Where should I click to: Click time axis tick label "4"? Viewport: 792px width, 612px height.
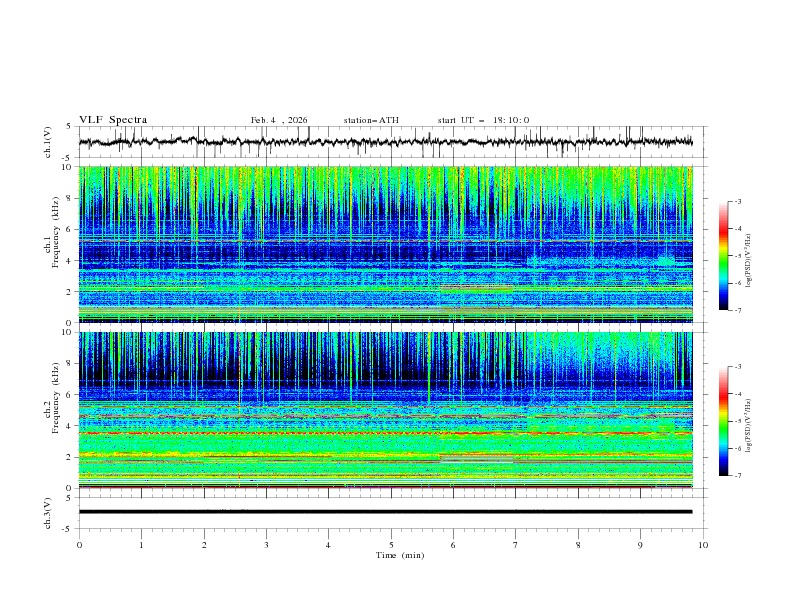329,545
